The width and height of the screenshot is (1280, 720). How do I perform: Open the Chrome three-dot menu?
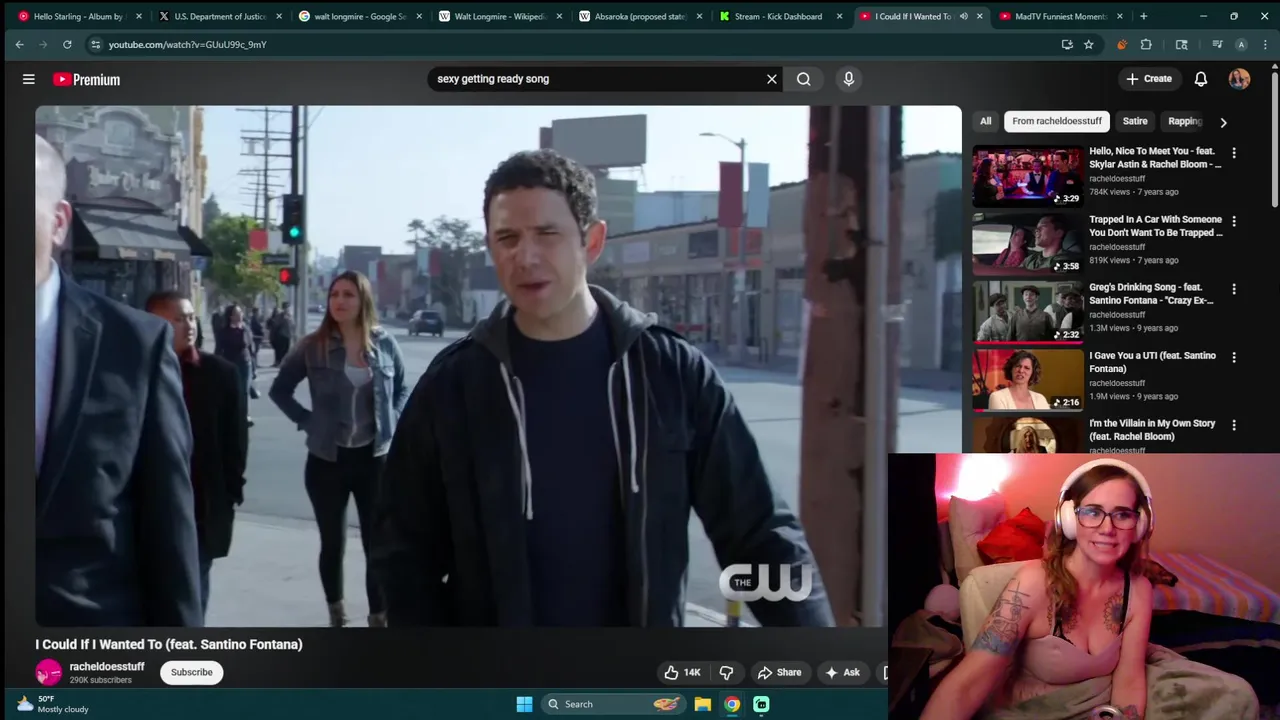click(1265, 44)
